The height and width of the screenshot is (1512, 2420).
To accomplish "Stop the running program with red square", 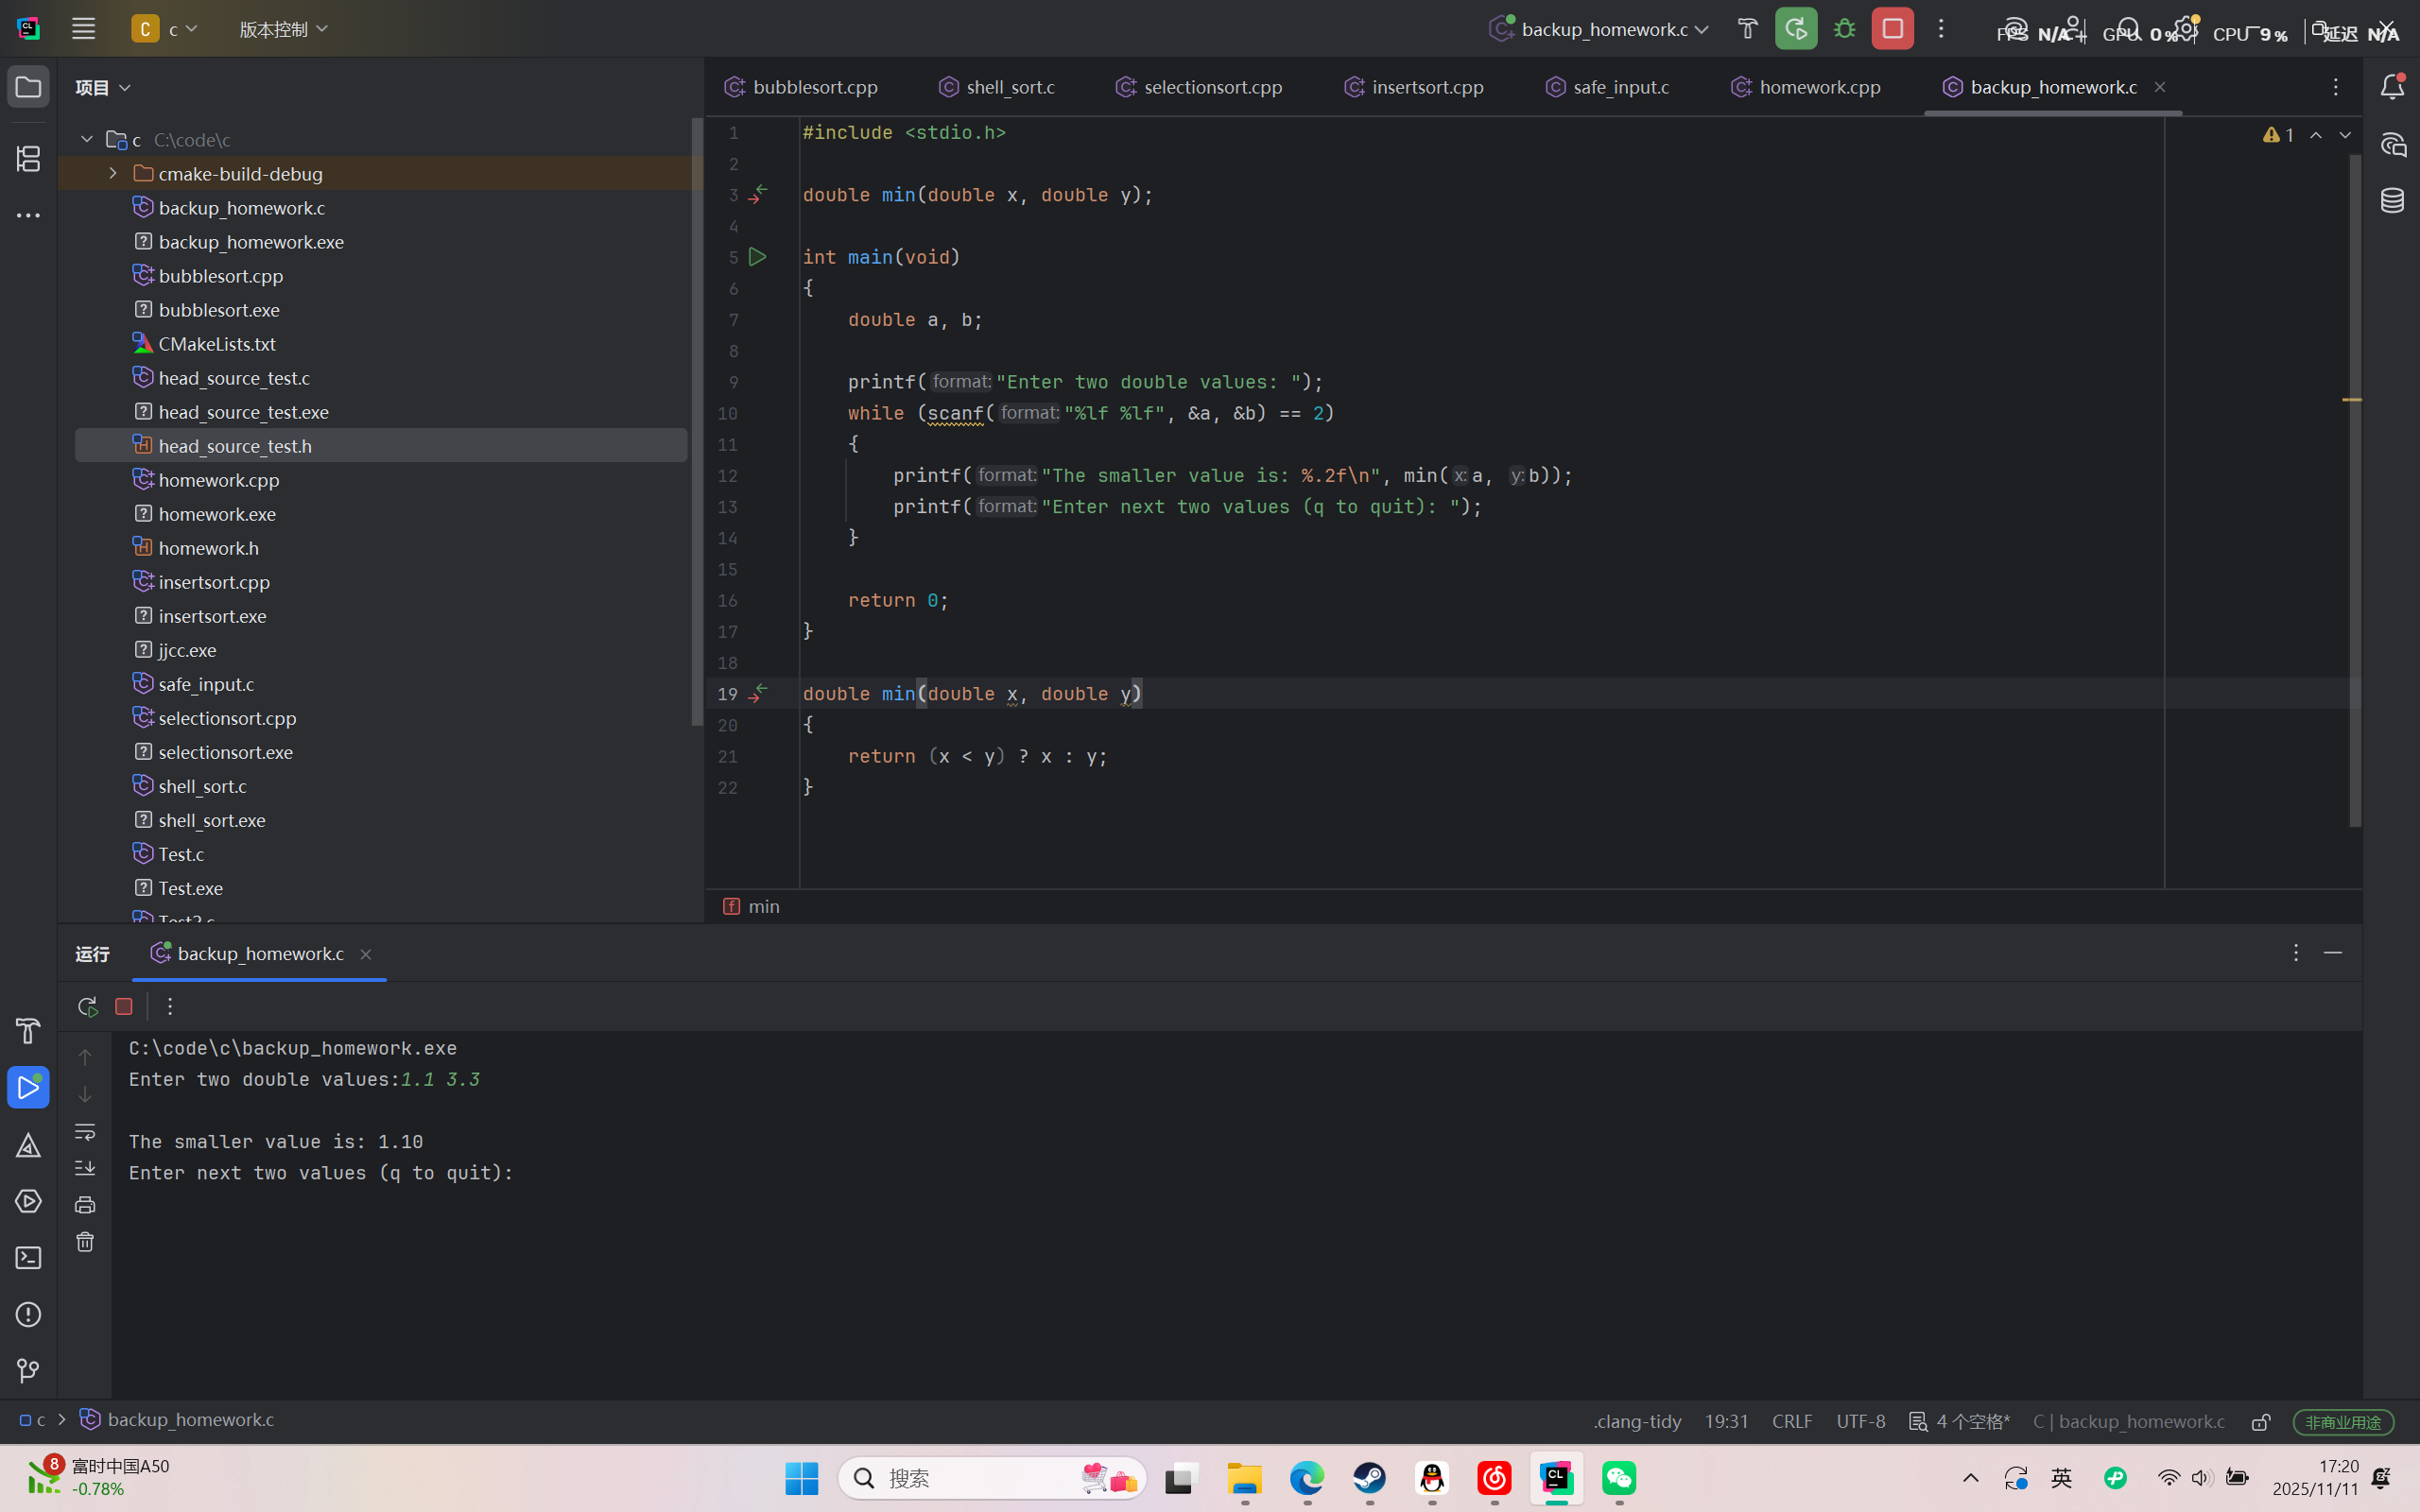I will [1892, 29].
